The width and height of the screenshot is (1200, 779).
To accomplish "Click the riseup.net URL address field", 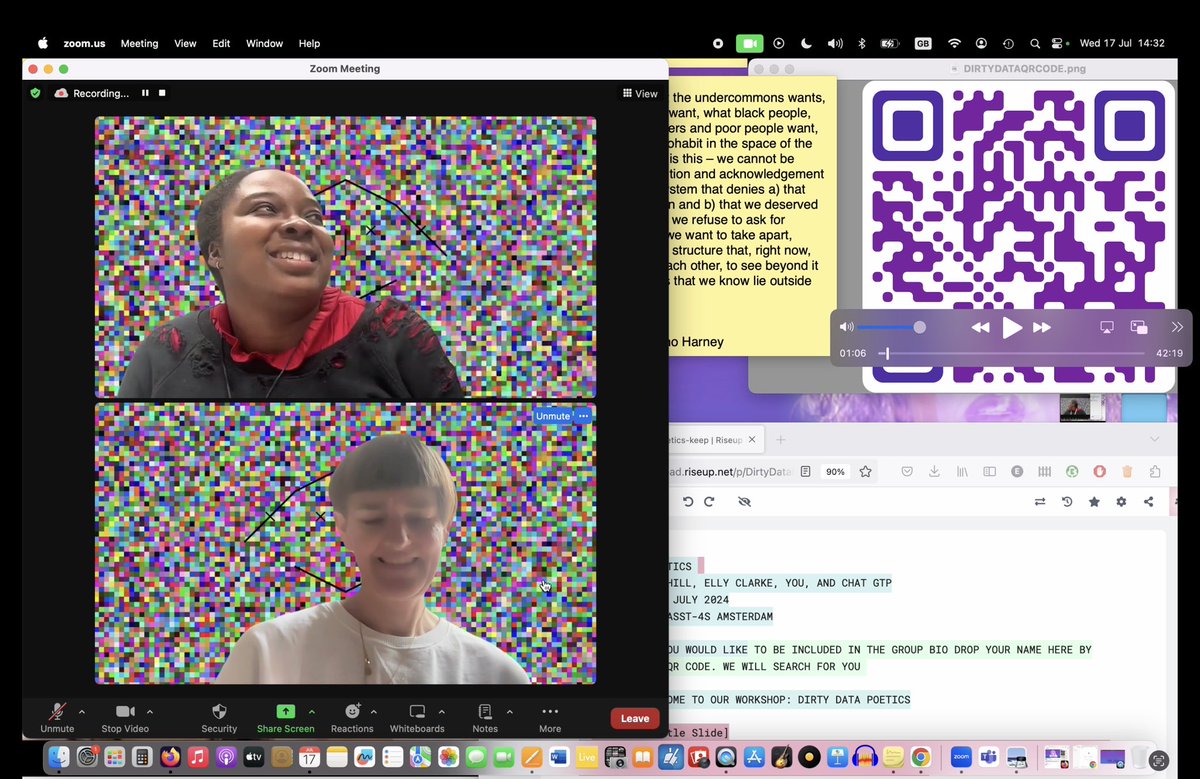I will pyautogui.click(x=732, y=471).
